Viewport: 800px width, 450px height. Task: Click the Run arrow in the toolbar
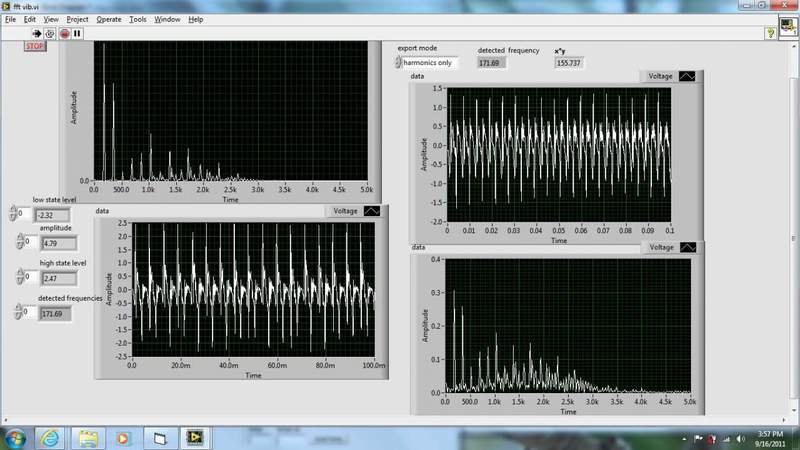37,33
